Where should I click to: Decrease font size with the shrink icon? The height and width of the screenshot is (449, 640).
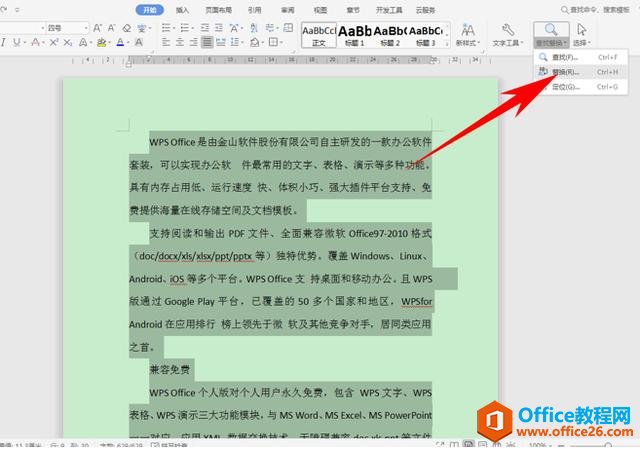(111, 28)
